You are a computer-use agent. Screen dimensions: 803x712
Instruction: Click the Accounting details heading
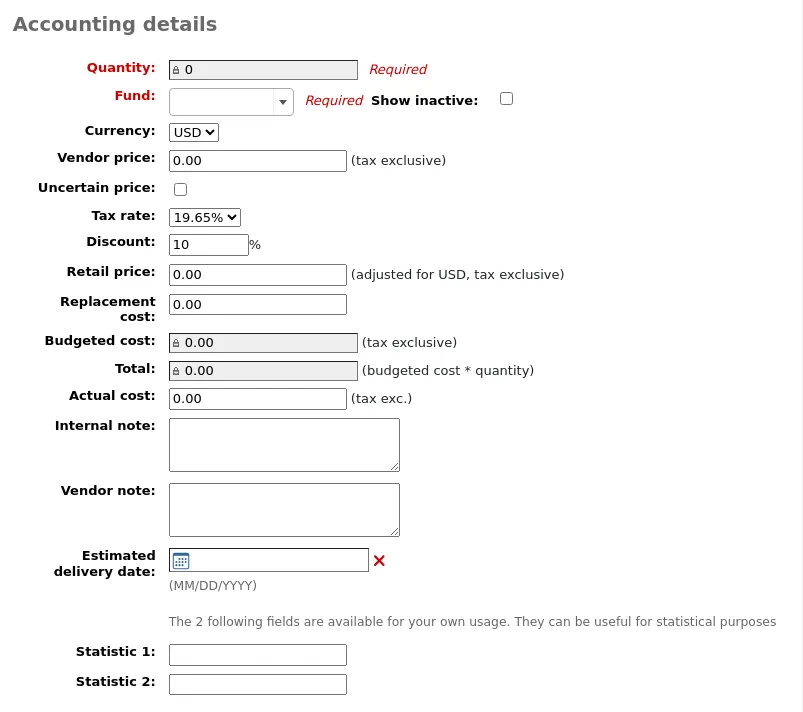[x=115, y=24]
